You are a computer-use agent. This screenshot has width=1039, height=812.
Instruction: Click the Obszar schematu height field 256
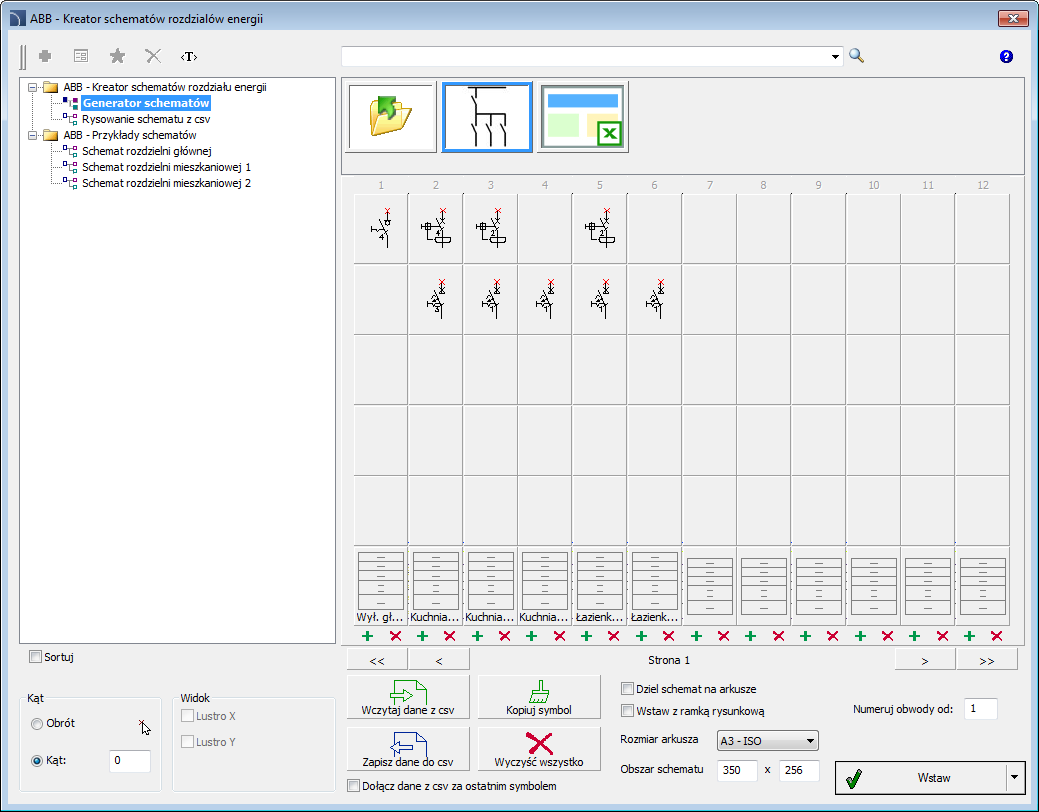(x=799, y=770)
